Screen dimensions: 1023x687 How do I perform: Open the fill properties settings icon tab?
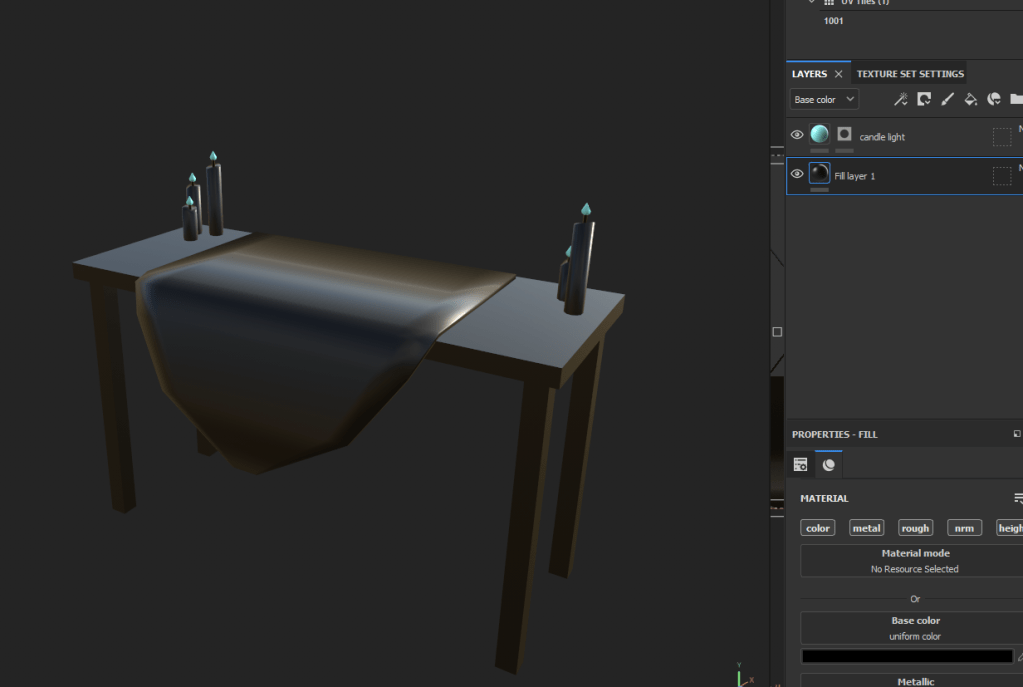click(801, 465)
